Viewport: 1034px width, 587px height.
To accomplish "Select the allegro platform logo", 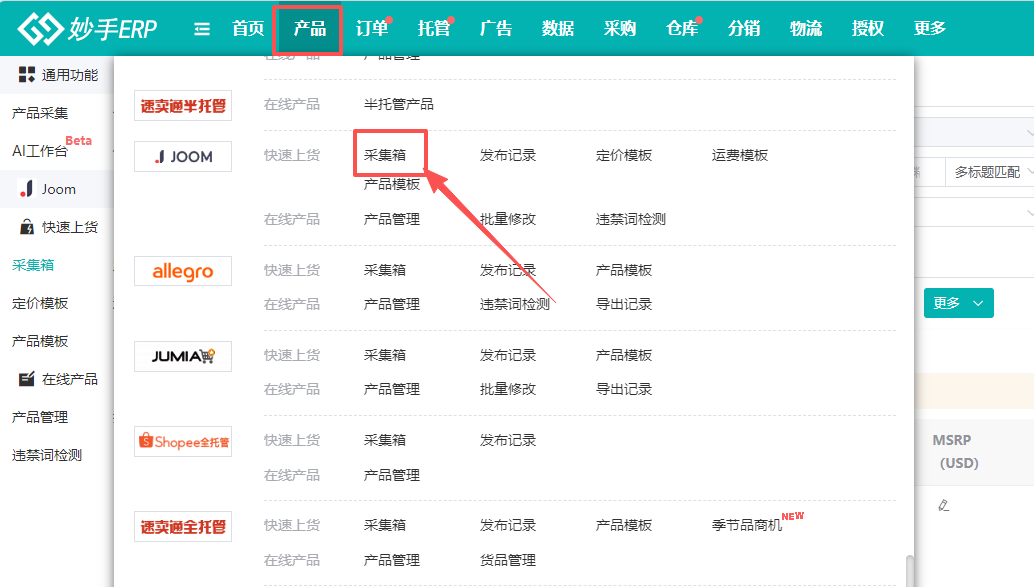I will point(183,271).
